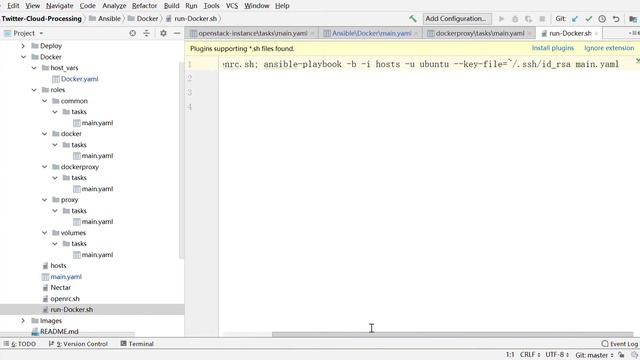Click the Stop square icon
The width and height of the screenshot is (640, 360).
542,19
